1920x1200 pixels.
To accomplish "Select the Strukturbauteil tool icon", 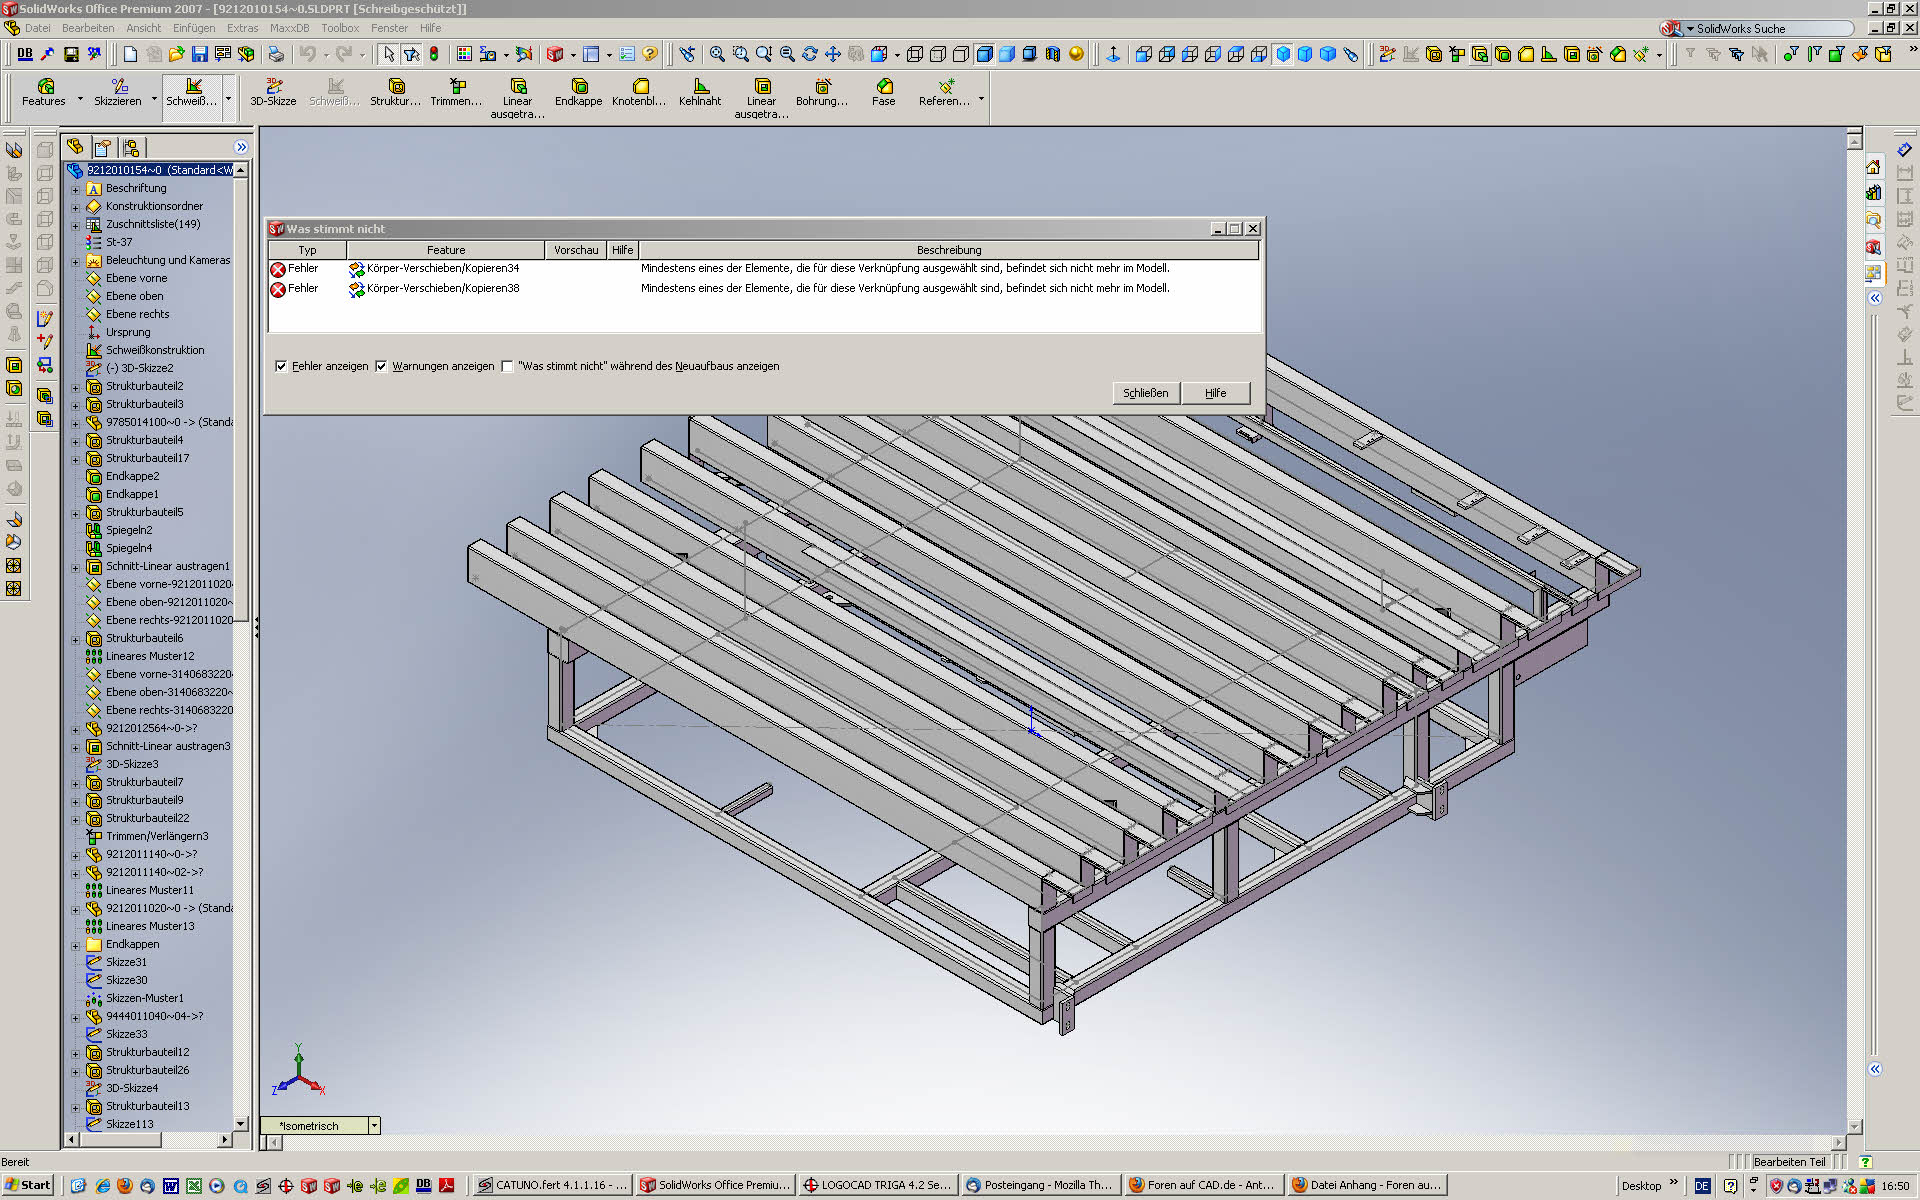I will coord(395,87).
